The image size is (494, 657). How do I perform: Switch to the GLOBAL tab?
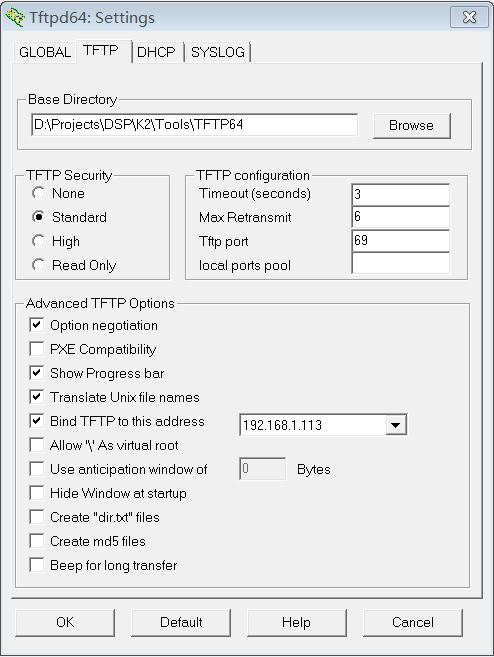(x=45, y=52)
